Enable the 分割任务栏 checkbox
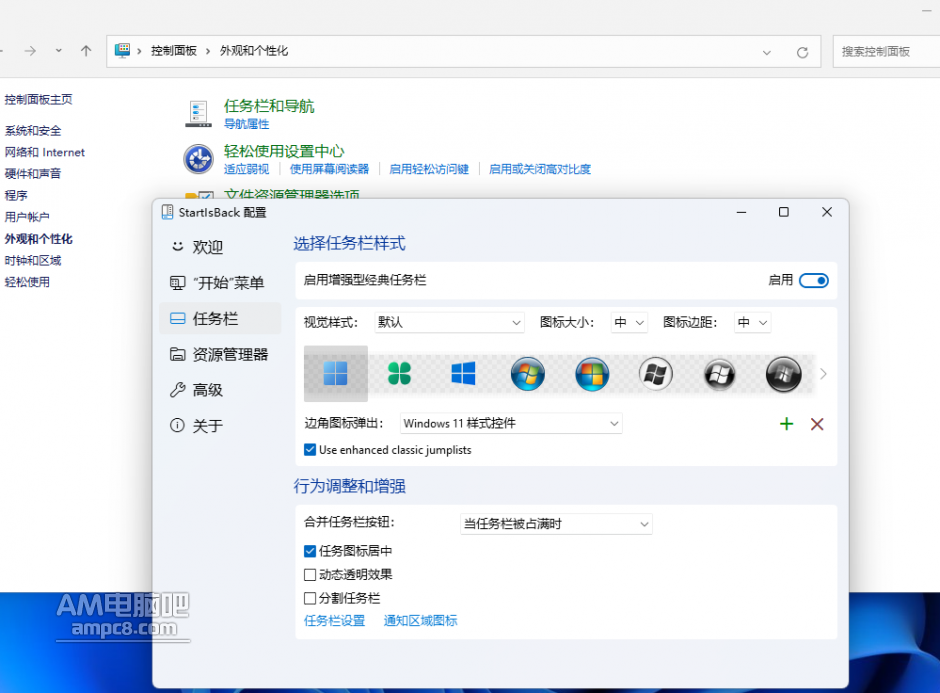 pos(310,598)
